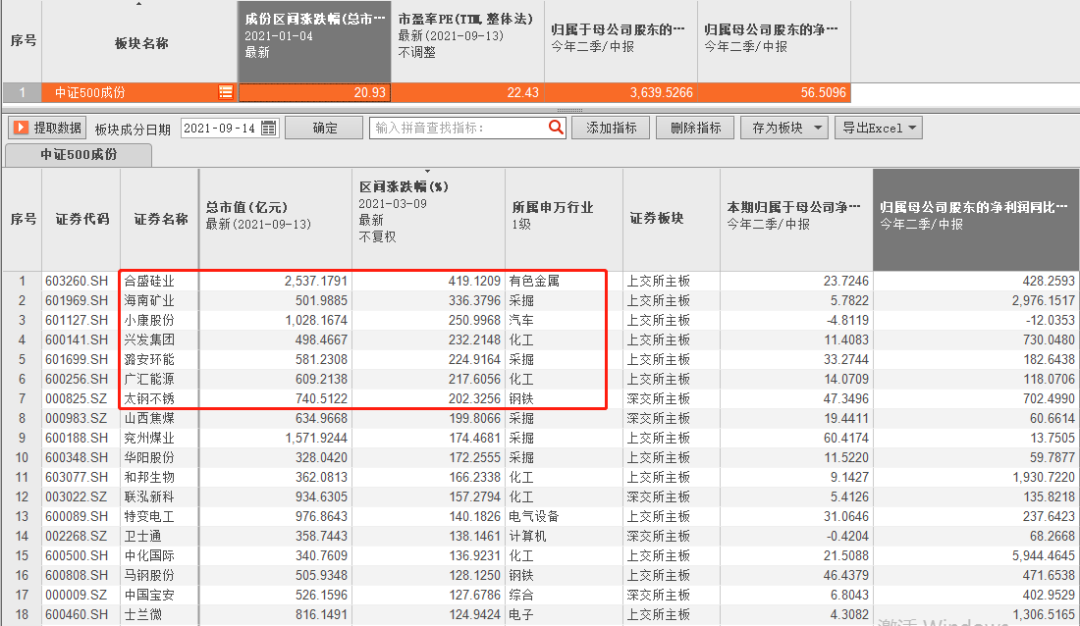Click the 56.5096 value cell
This screenshot has width=1080, height=626.
click(773, 92)
